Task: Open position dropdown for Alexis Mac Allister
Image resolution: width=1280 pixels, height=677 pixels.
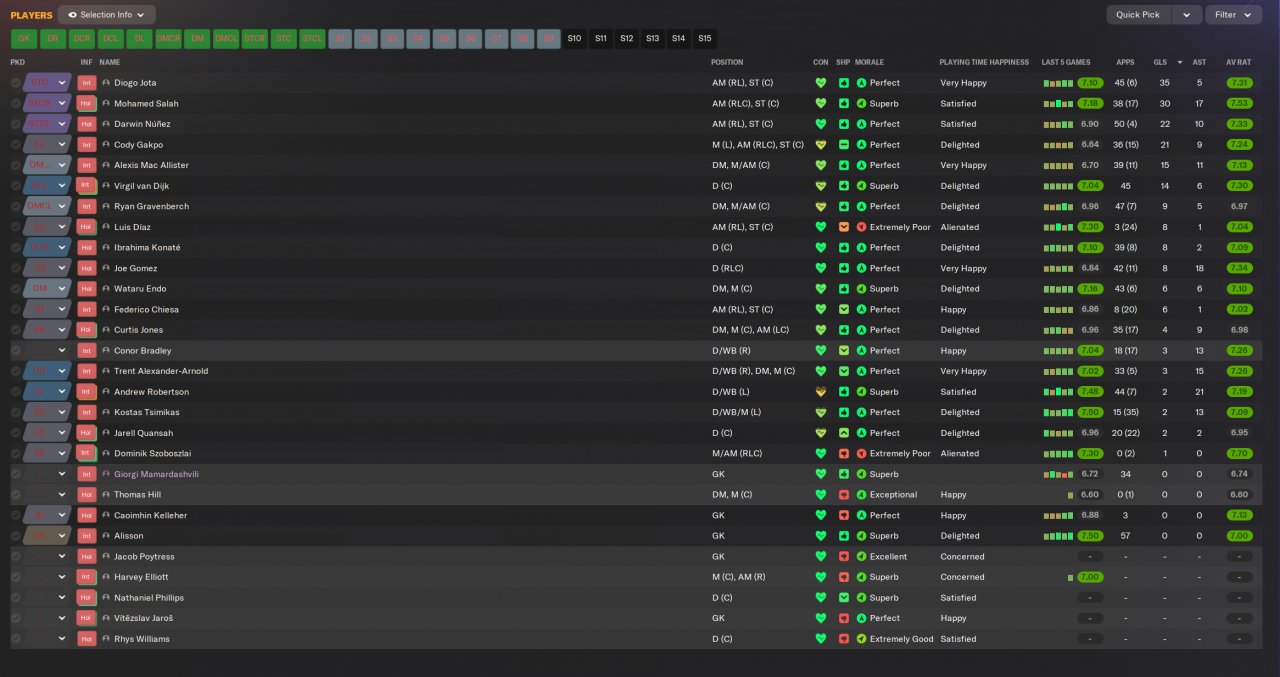Action: pyautogui.click(x=62, y=165)
